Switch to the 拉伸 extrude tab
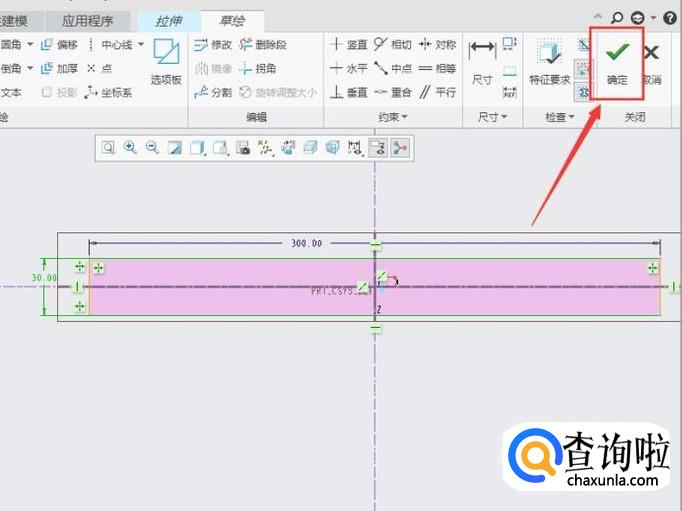The width and height of the screenshot is (682, 511). tap(169, 21)
